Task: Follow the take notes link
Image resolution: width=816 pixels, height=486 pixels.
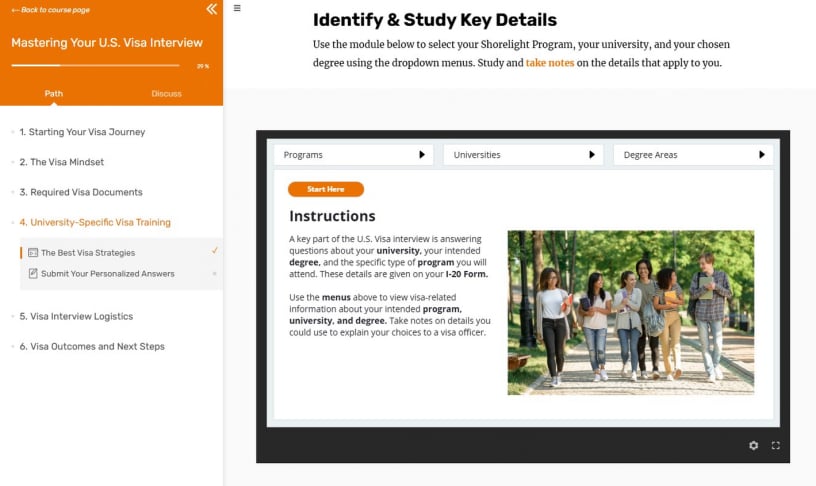Action: [x=550, y=63]
